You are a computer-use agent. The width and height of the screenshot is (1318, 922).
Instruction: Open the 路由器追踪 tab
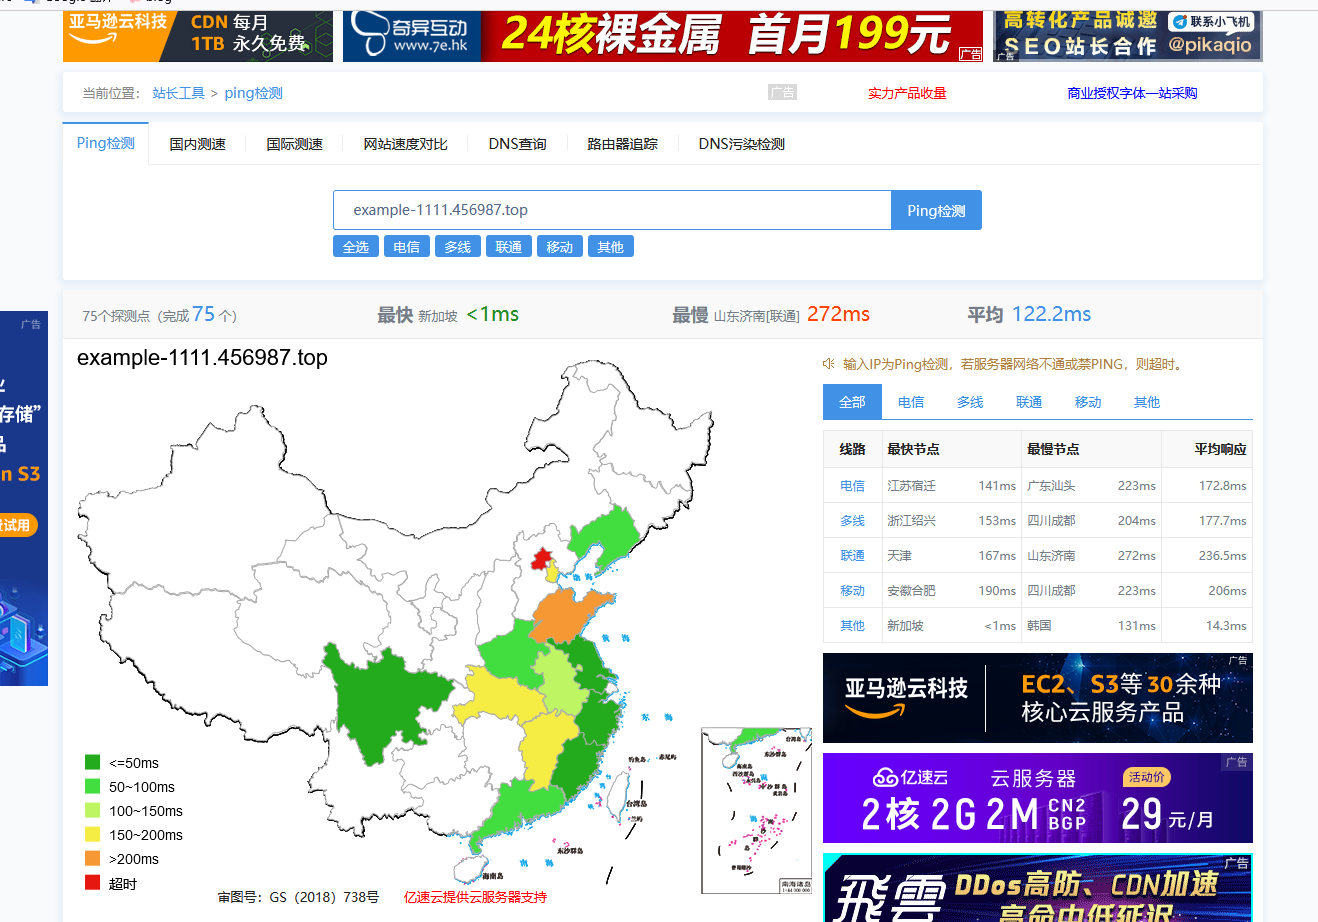[x=622, y=144]
